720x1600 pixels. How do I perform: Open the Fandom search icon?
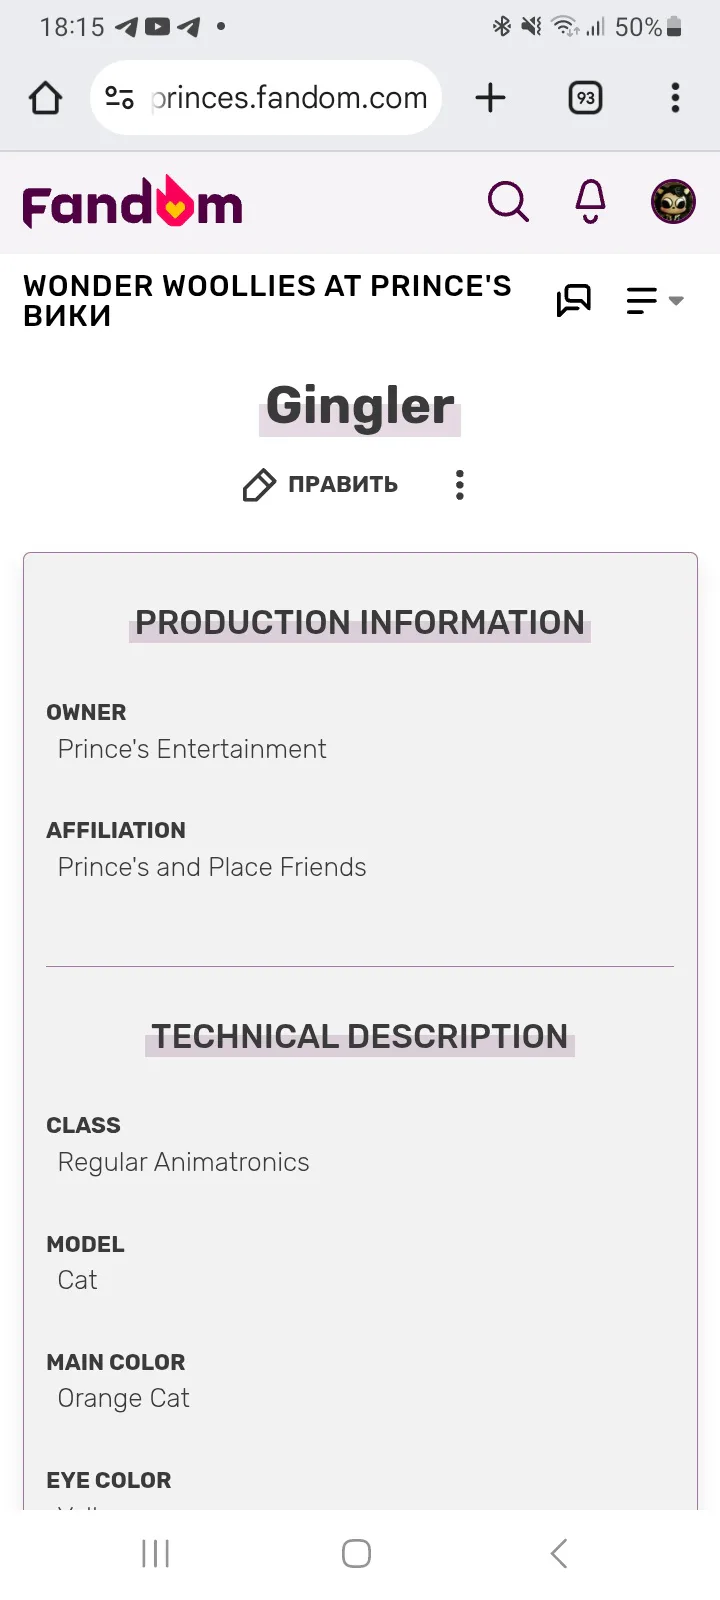pos(508,202)
